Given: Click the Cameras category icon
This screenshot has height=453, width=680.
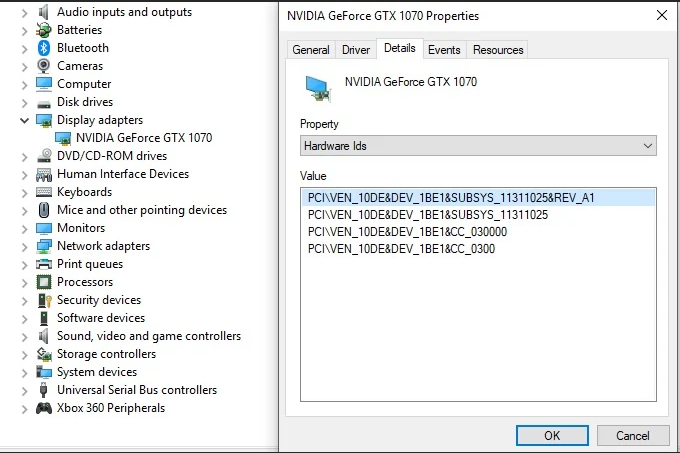Looking at the screenshot, I should pyautogui.click(x=44, y=66).
